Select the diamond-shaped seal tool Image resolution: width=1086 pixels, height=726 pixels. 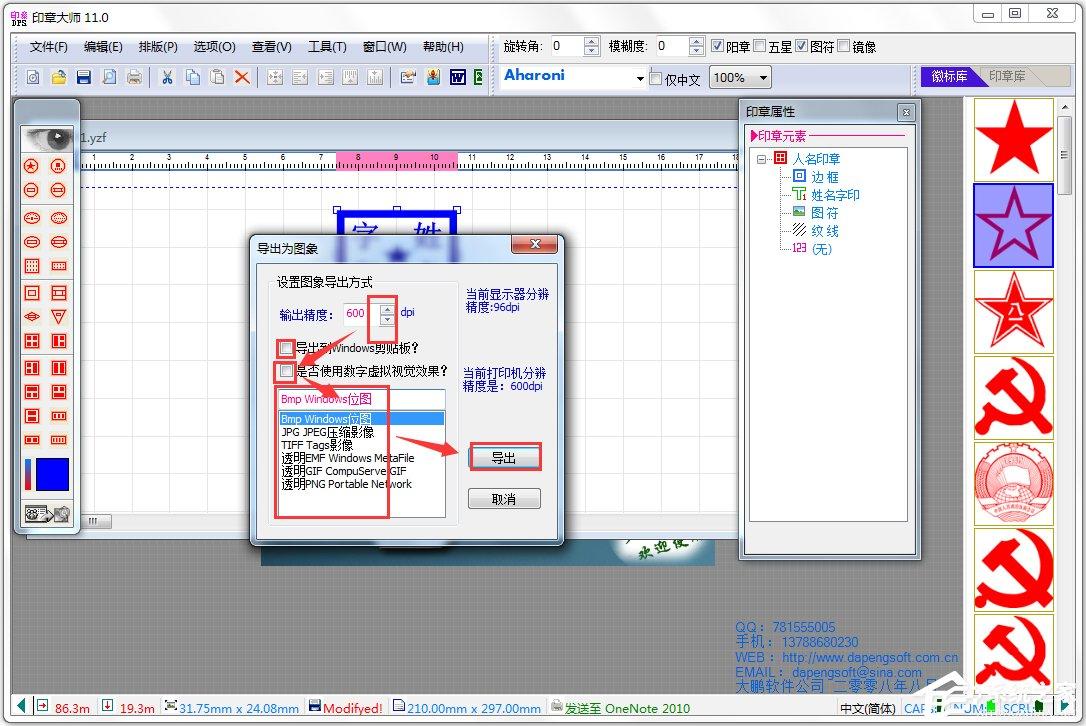tap(32, 317)
